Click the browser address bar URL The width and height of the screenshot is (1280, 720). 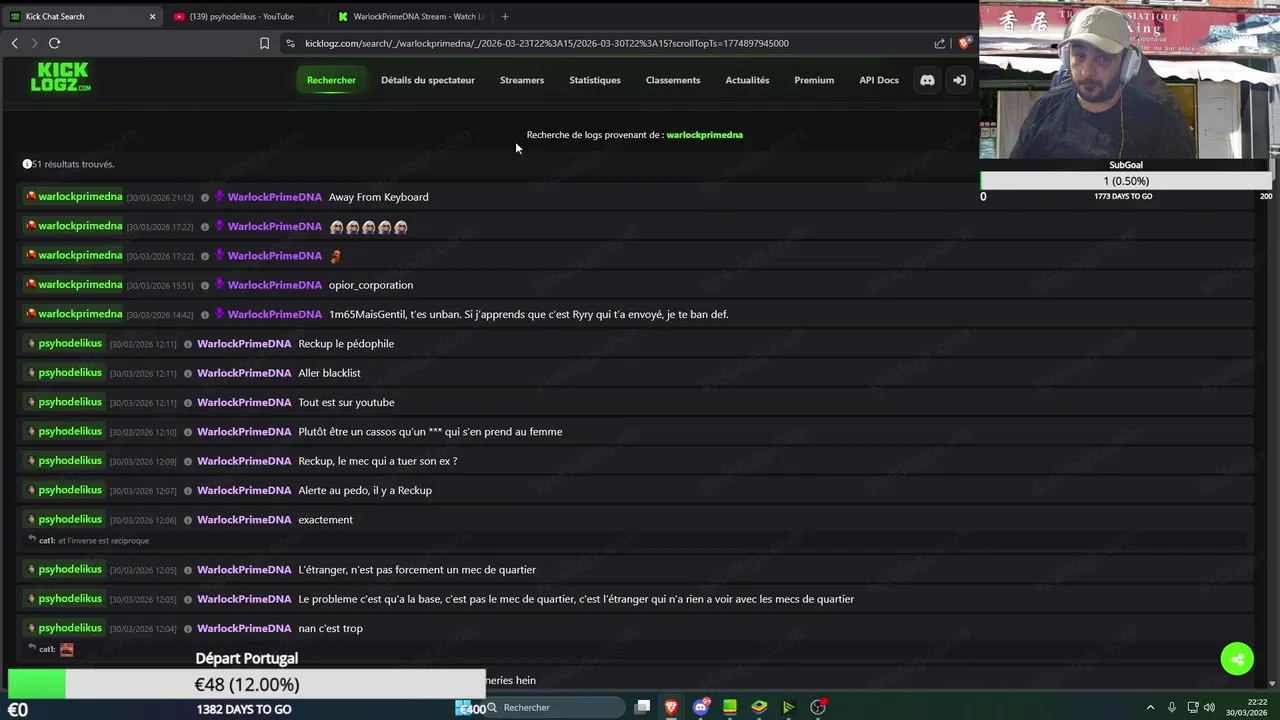[x=546, y=43]
